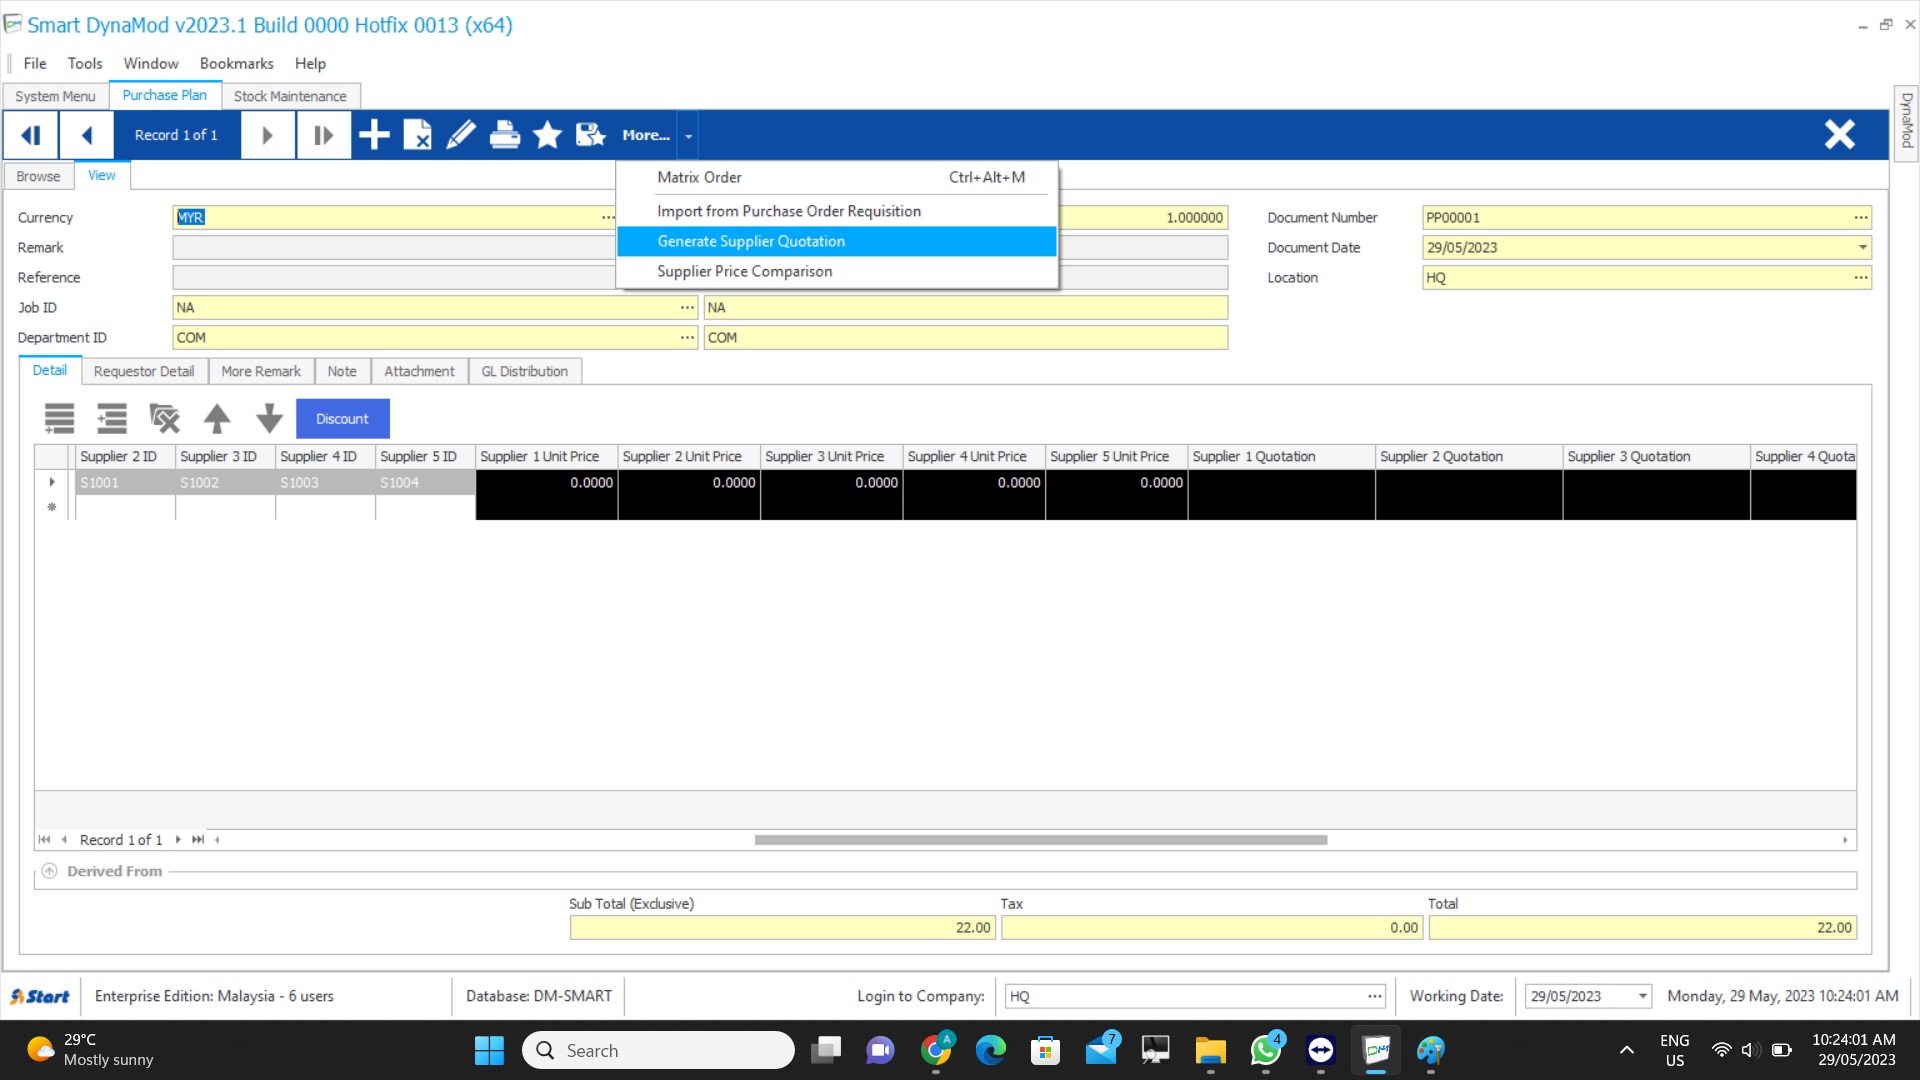Click the add new record plus icon

[x=374, y=135]
